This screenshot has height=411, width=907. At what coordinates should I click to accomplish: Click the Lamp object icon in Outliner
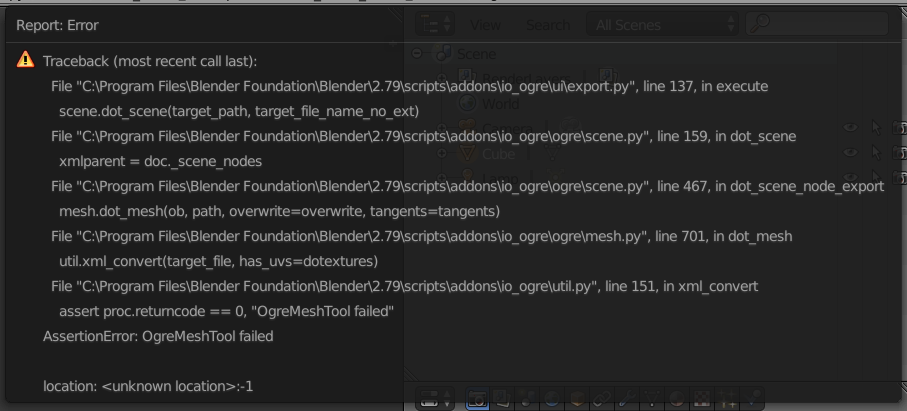(x=467, y=177)
